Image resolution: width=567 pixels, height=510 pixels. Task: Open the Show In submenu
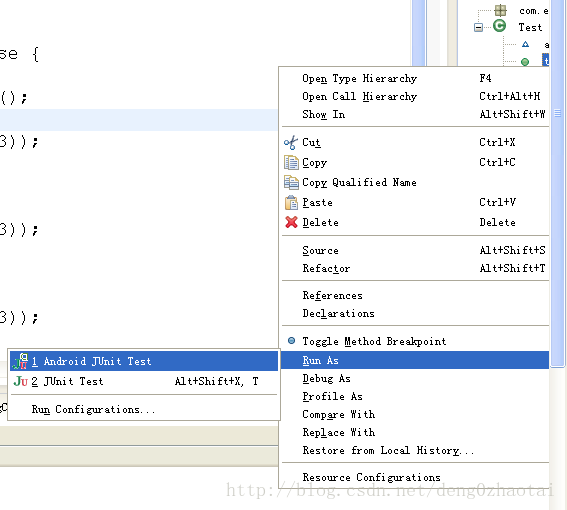(415, 115)
